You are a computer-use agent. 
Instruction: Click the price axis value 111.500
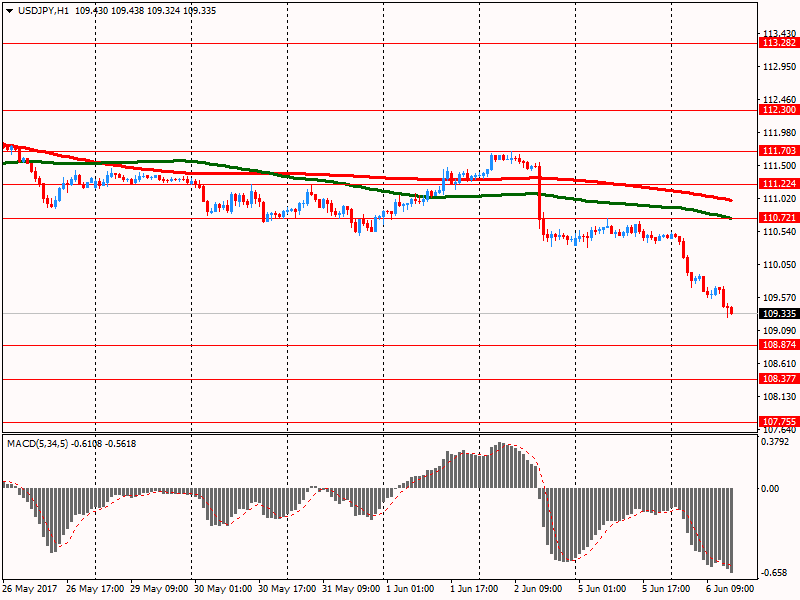(x=779, y=166)
